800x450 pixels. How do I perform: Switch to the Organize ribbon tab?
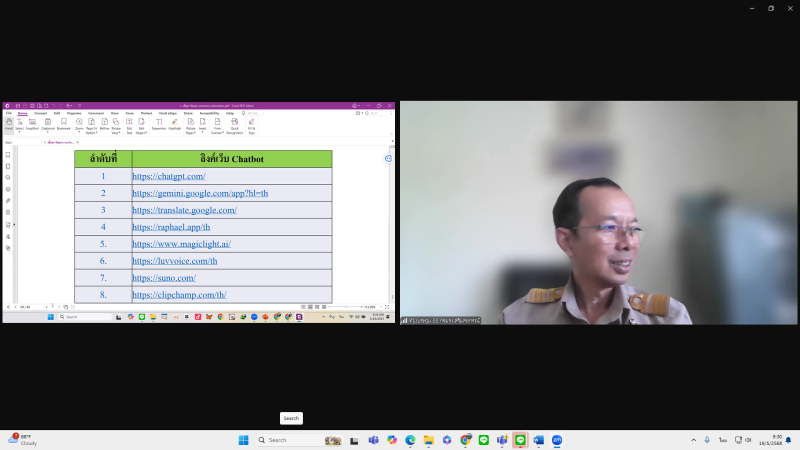(x=74, y=113)
